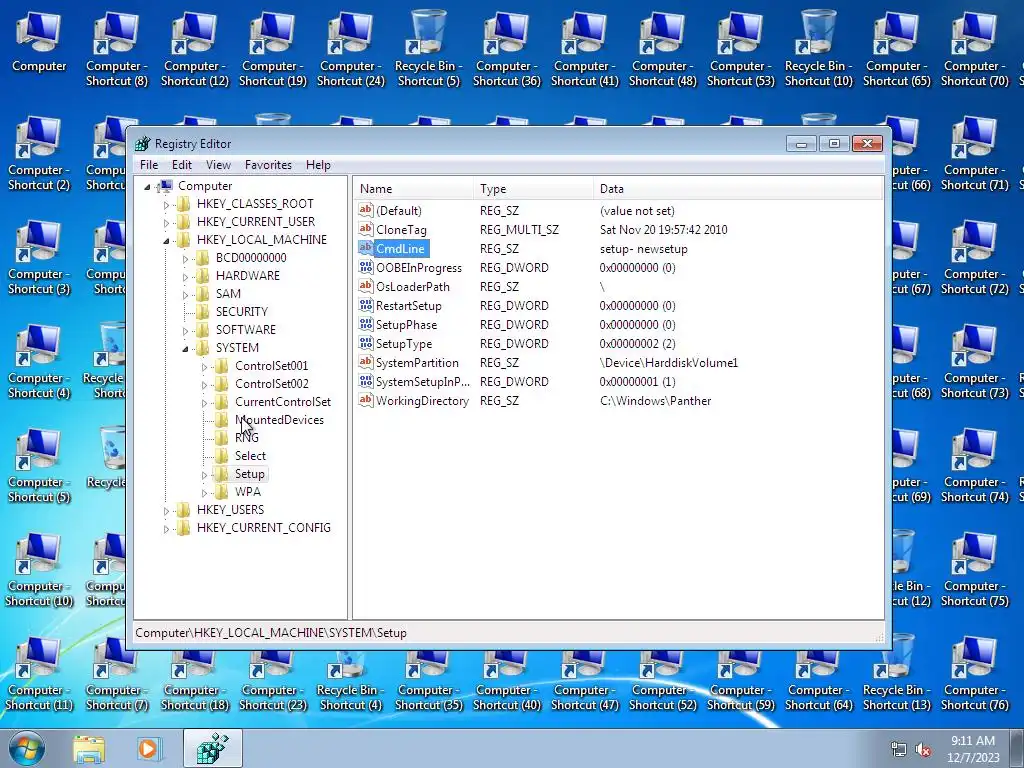Viewport: 1024px width, 768px height.
Task: Open the taskbar clock showing 9:11 AM
Action: (x=973, y=749)
